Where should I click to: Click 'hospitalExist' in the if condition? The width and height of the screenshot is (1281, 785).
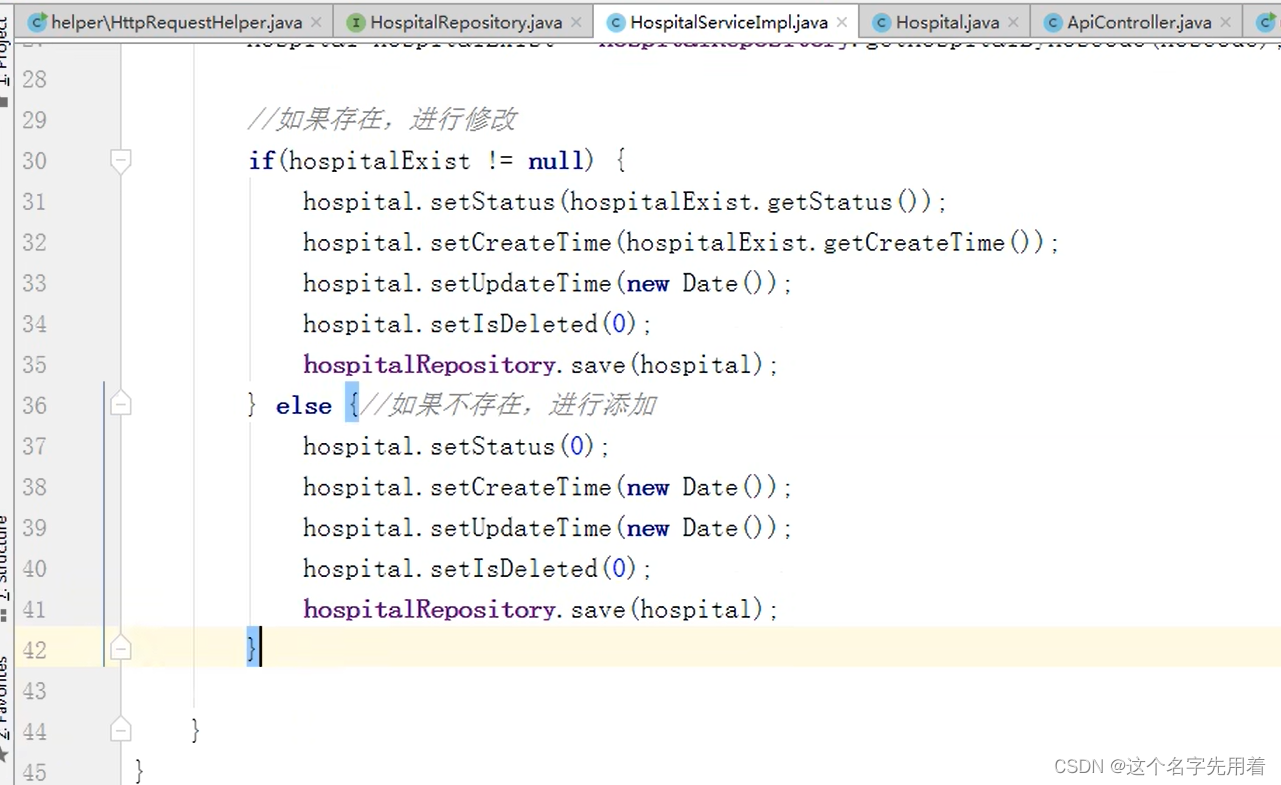pos(380,161)
